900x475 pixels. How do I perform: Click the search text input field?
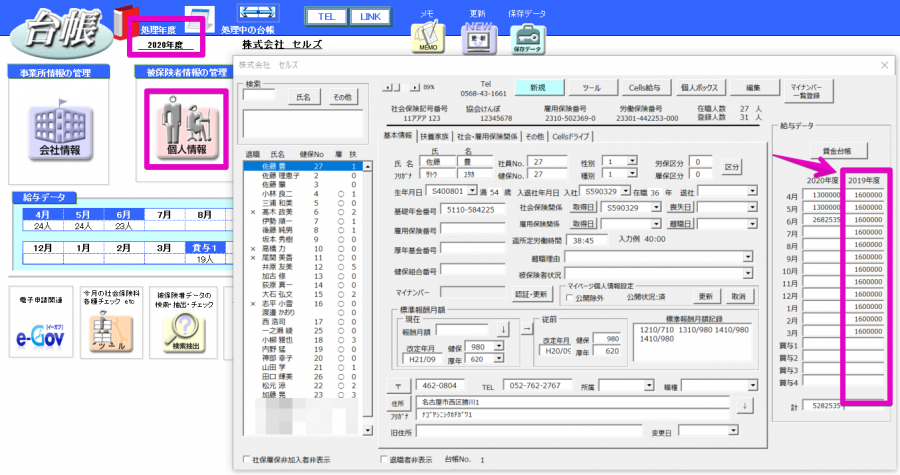coord(259,95)
